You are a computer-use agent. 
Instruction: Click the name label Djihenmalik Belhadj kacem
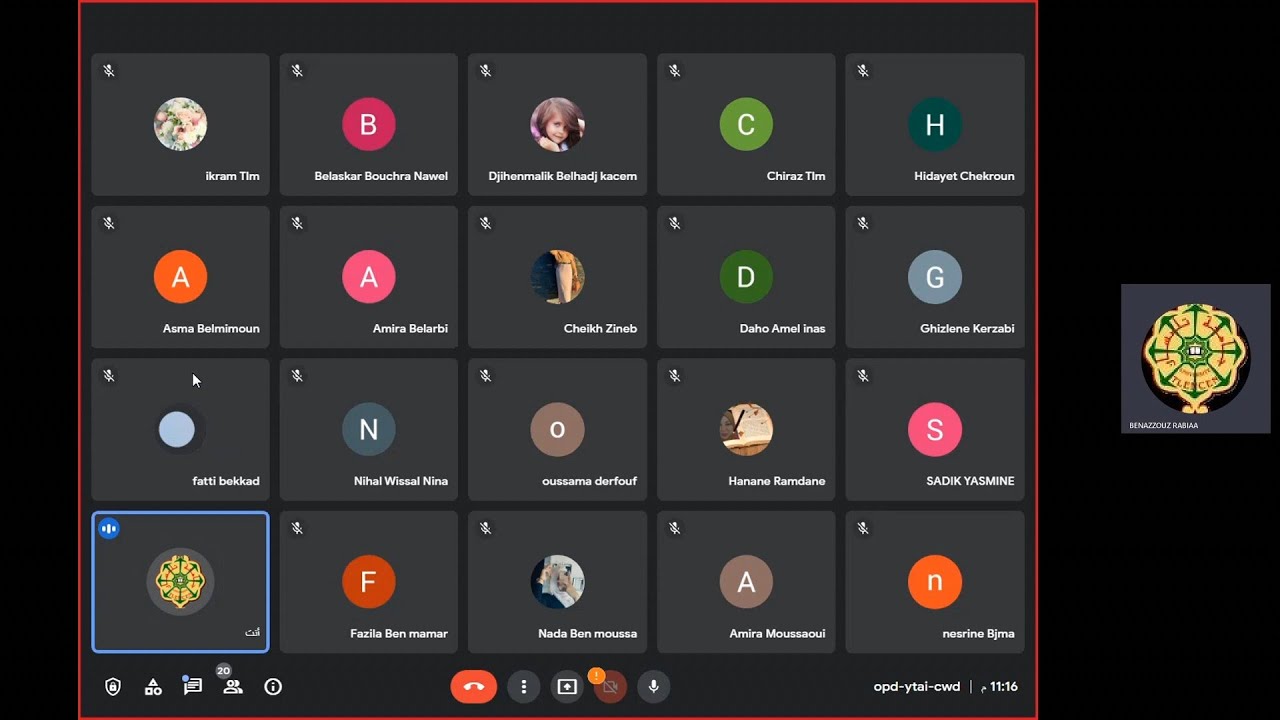[562, 176]
